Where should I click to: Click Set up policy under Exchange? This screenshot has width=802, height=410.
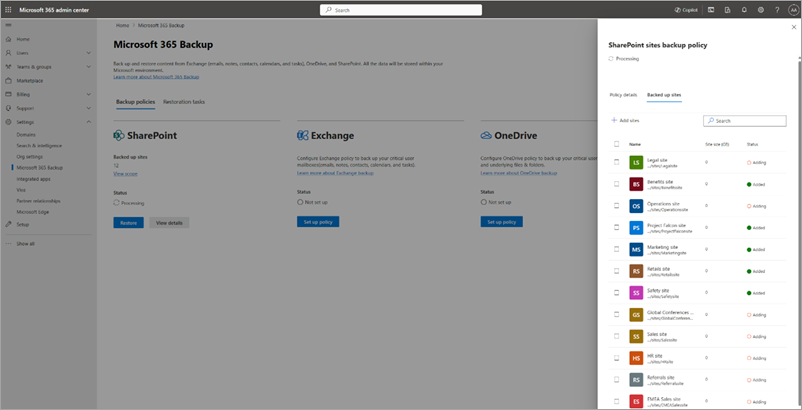click(318, 222)
